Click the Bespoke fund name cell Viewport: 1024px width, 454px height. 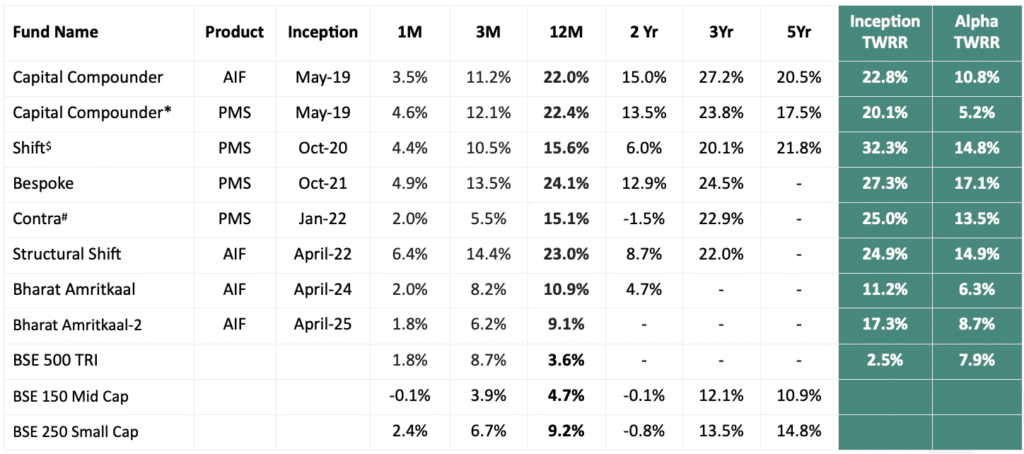pos(43,184)
